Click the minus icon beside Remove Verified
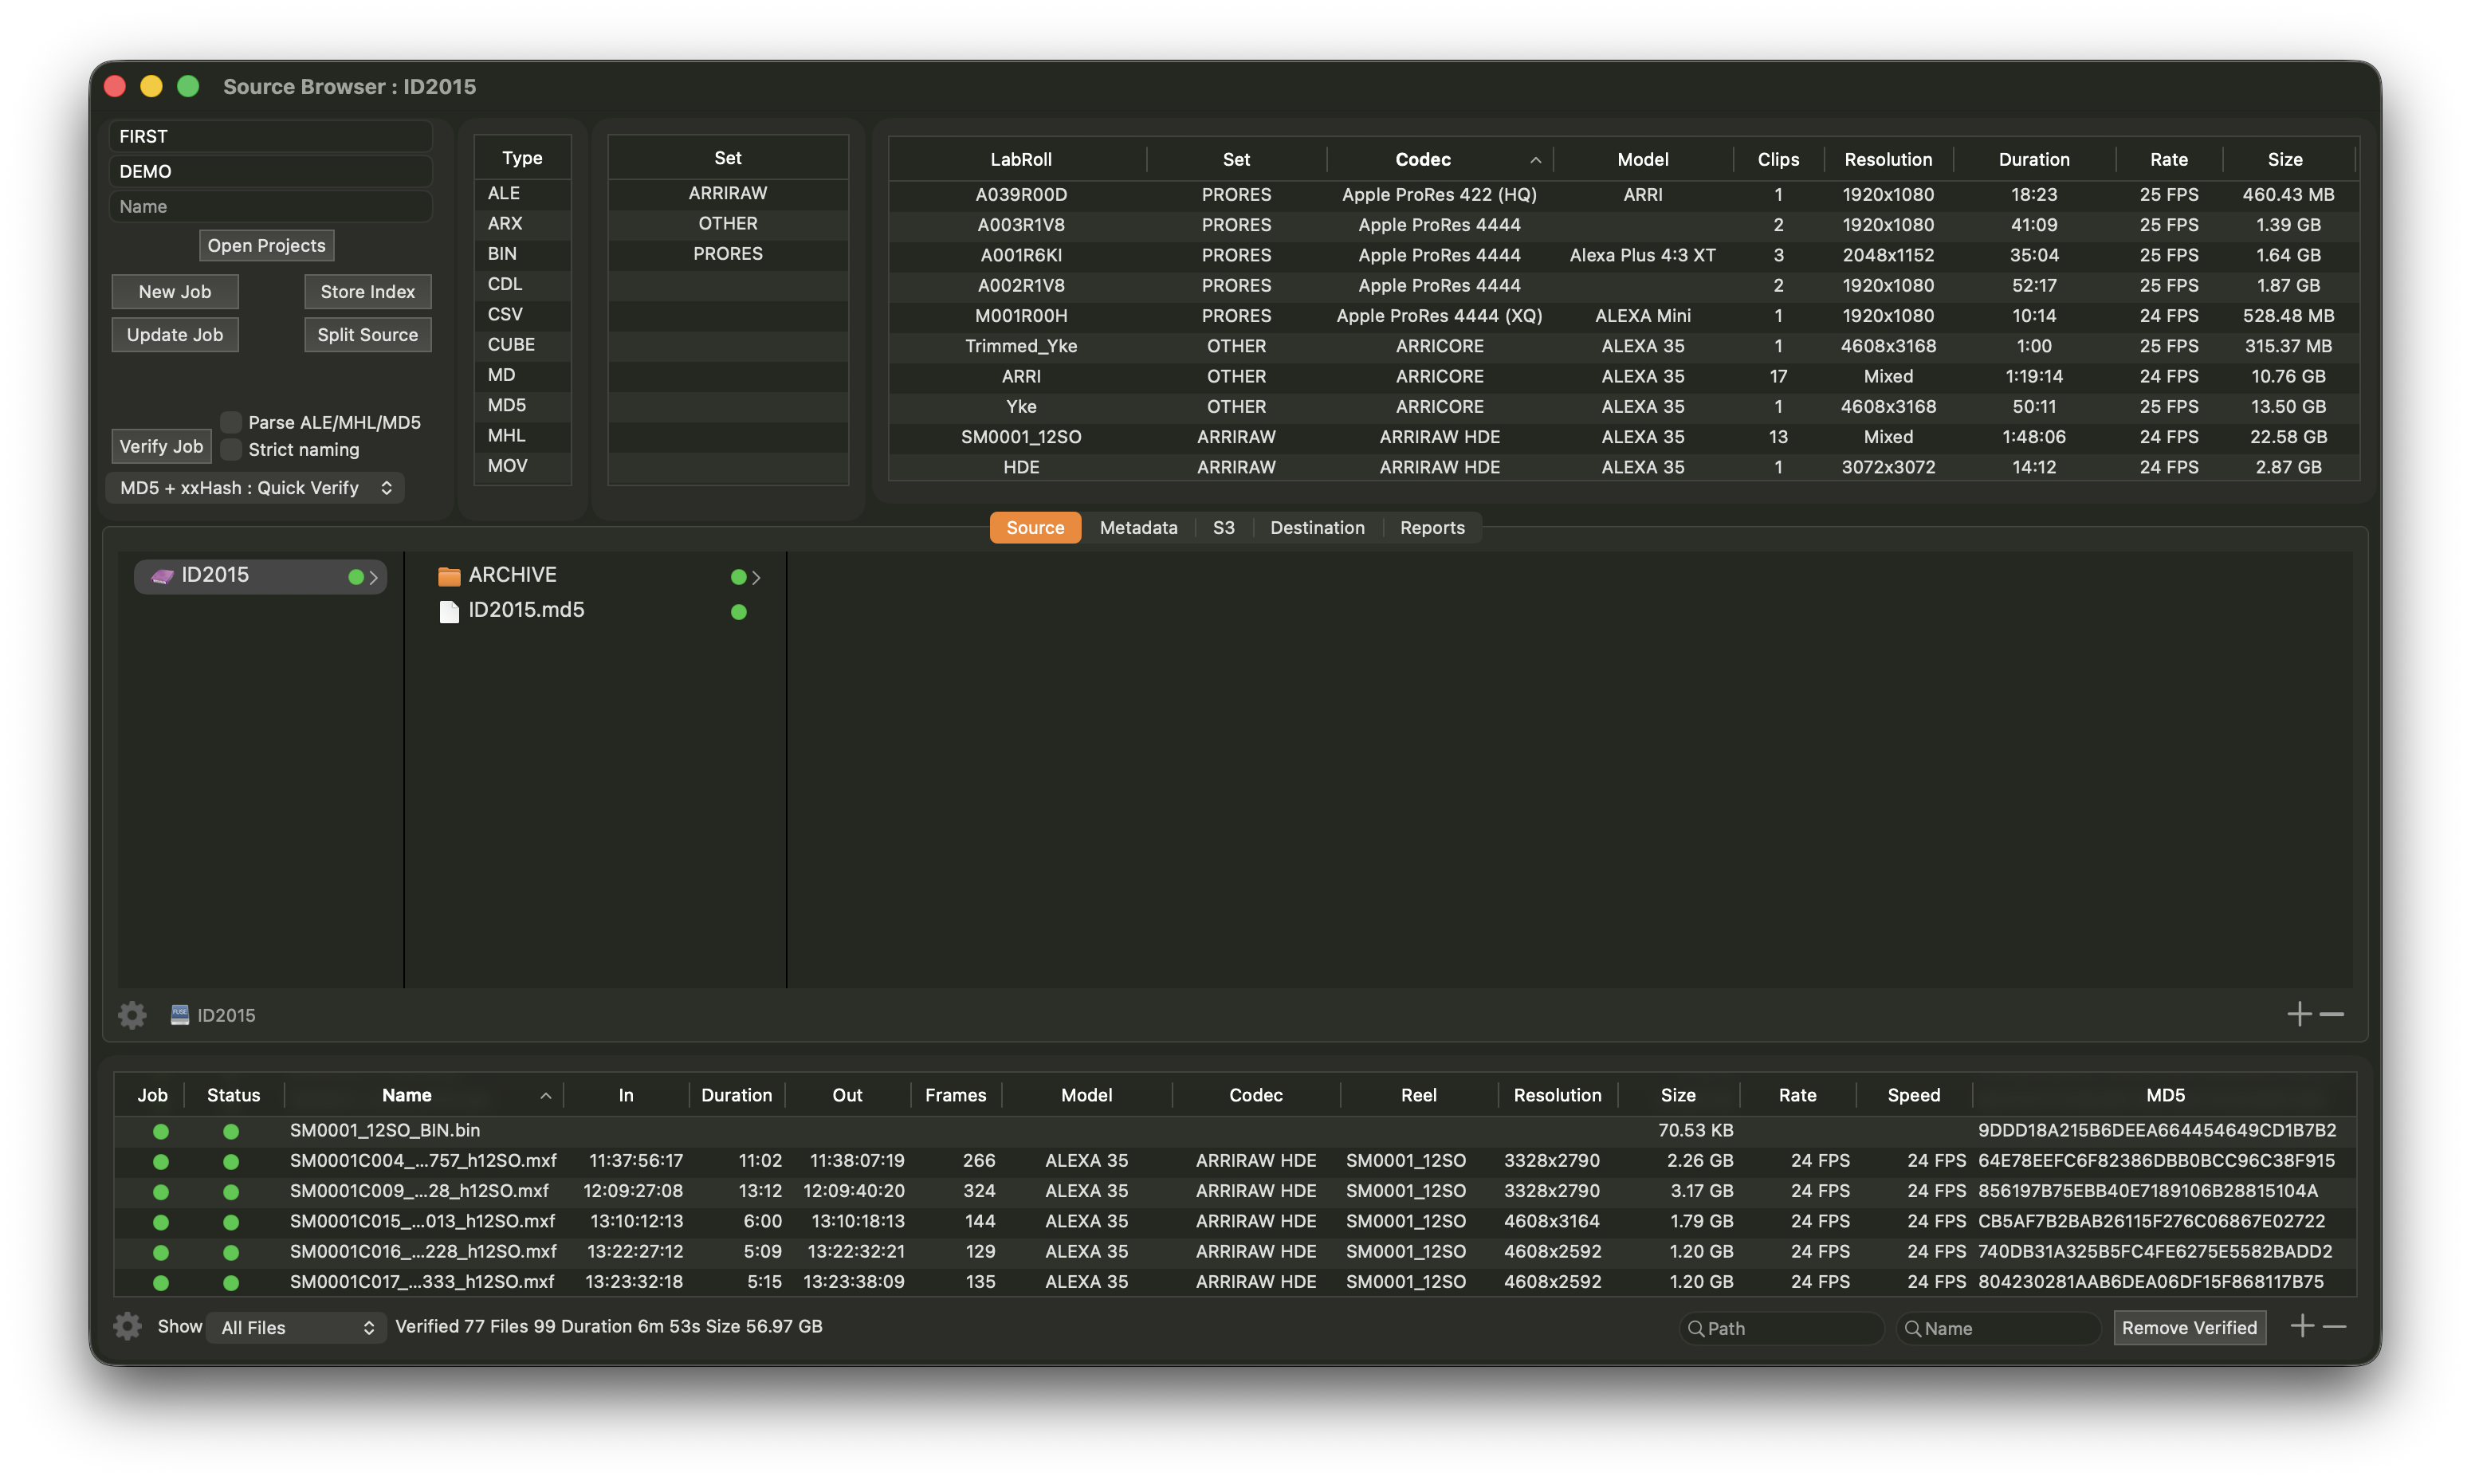The image size is (2471, 1484). pos(2335,1326)
